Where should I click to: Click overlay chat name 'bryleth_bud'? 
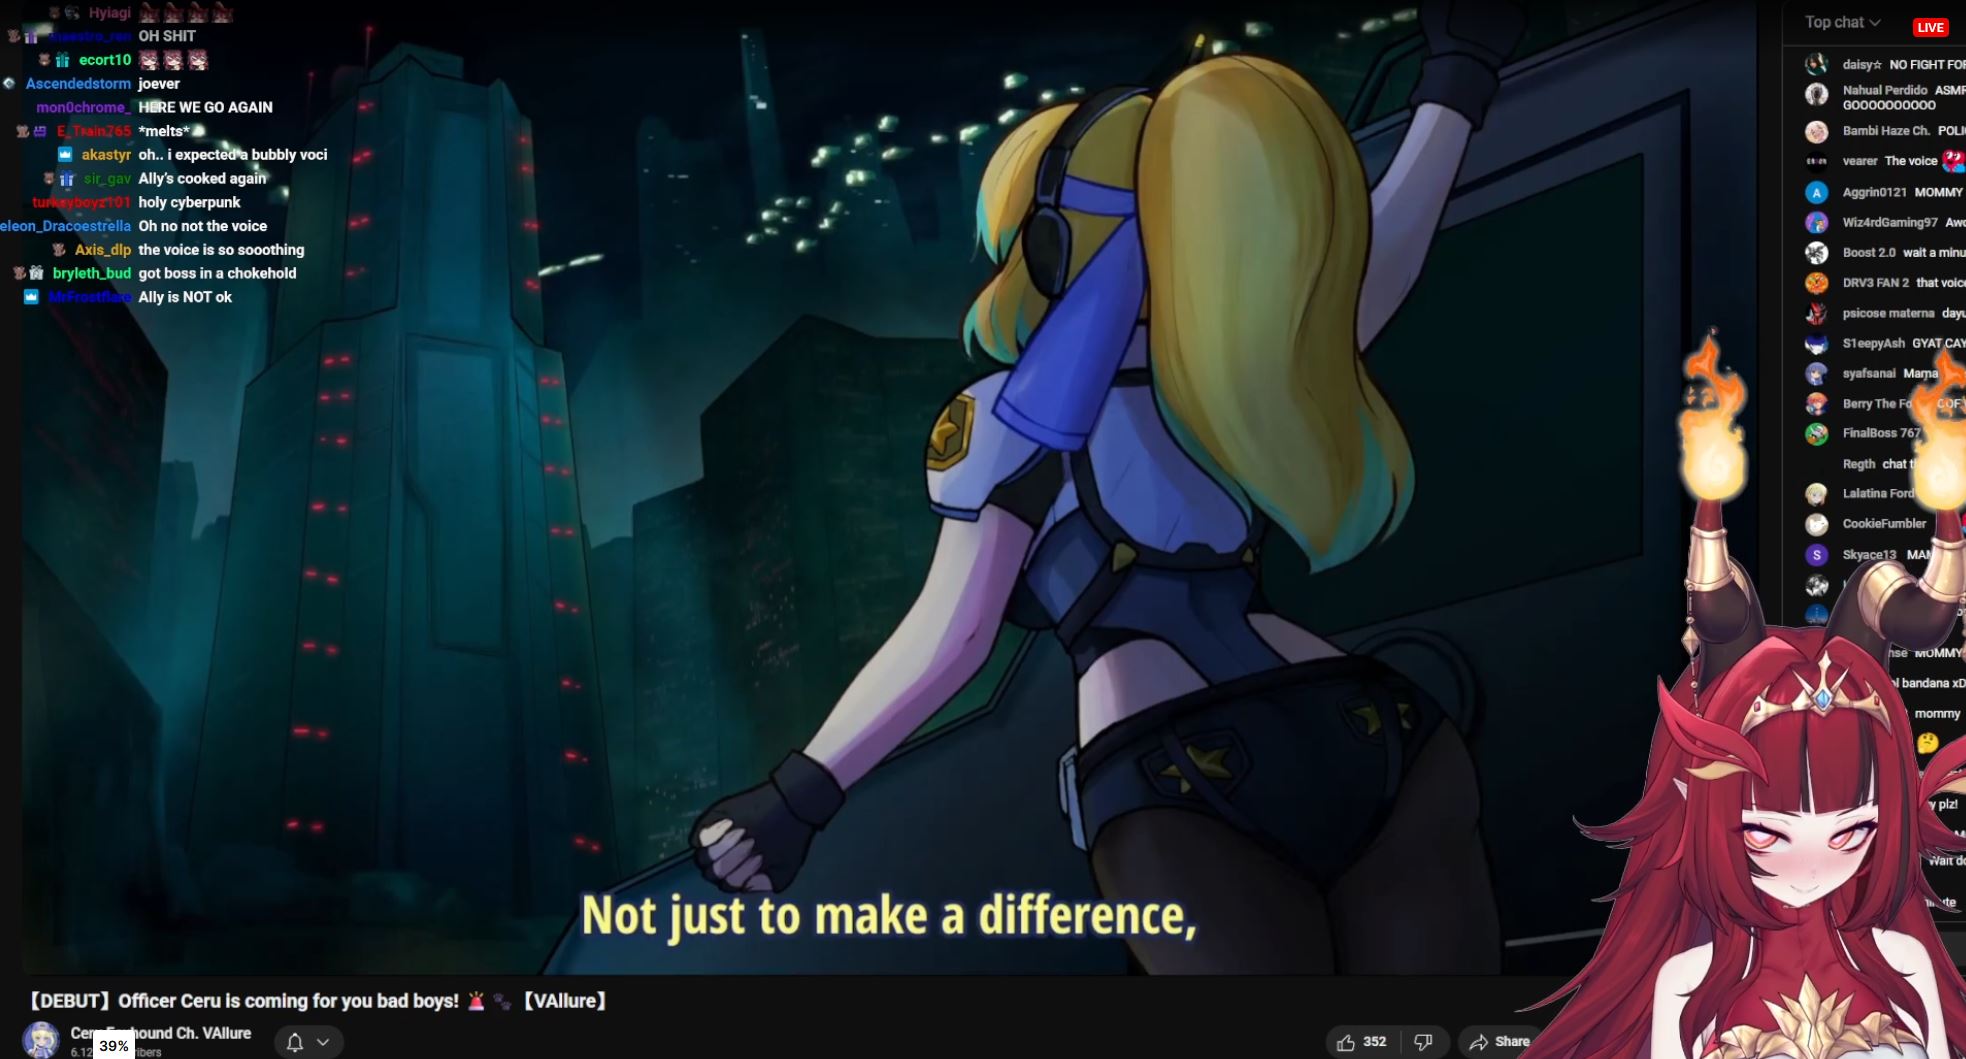pyautogui.click(x=92, y=274)
